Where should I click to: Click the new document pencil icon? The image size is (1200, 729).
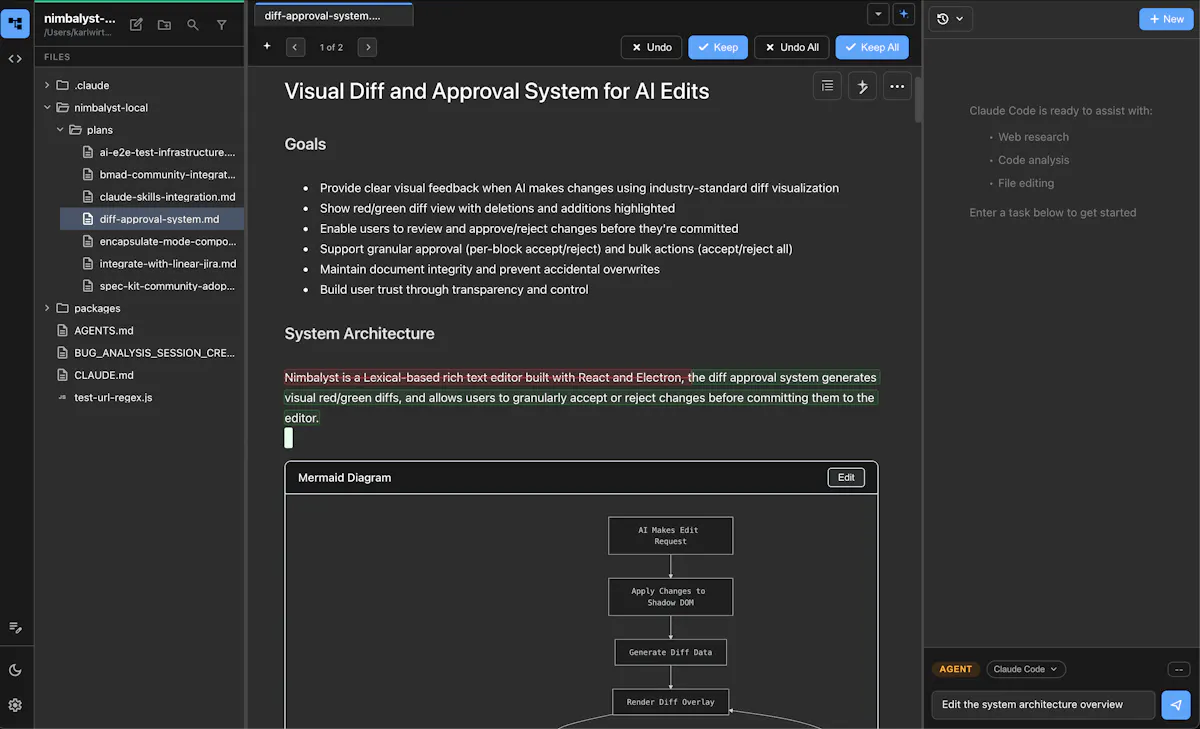click(x=136, y=24)
